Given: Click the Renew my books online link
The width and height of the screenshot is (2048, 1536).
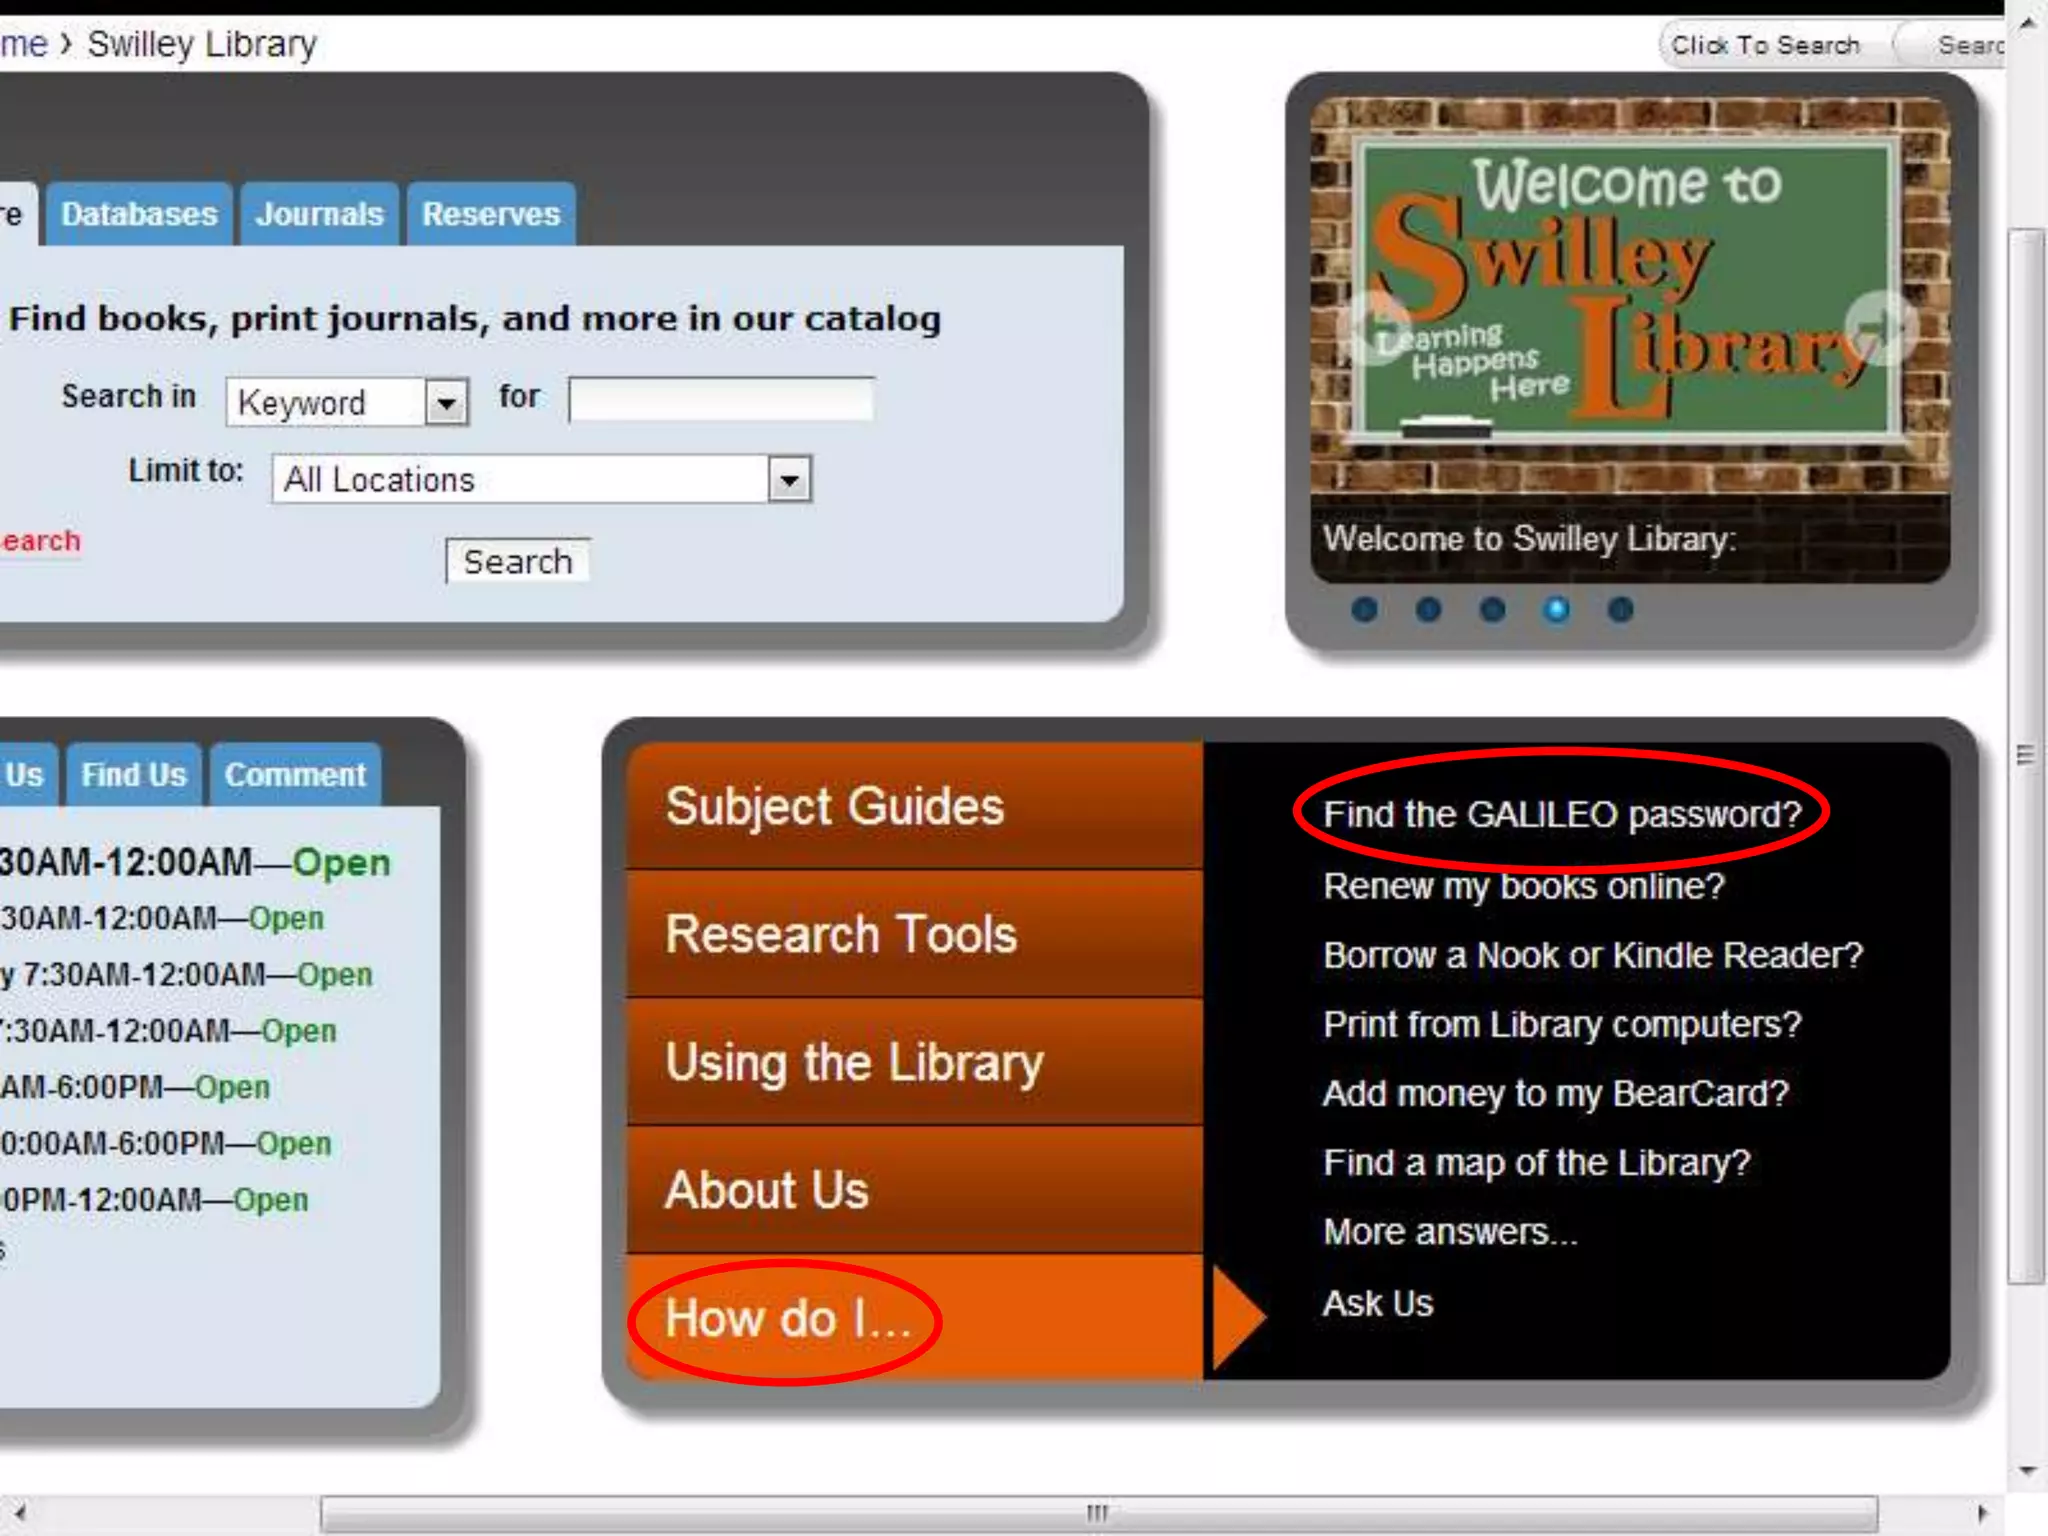Looking at the screenshot, I should [x=1523, y=886].
